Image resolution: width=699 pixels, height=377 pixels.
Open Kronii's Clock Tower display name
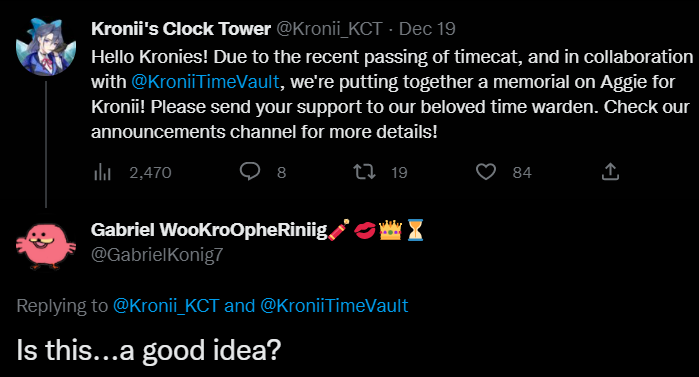(x=181, y=29)
